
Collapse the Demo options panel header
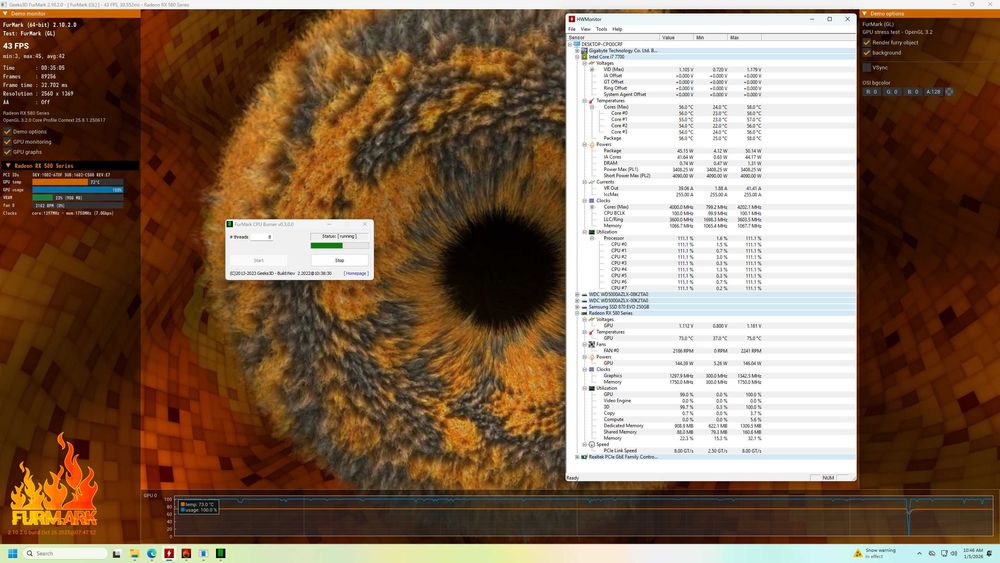point(930,13)
